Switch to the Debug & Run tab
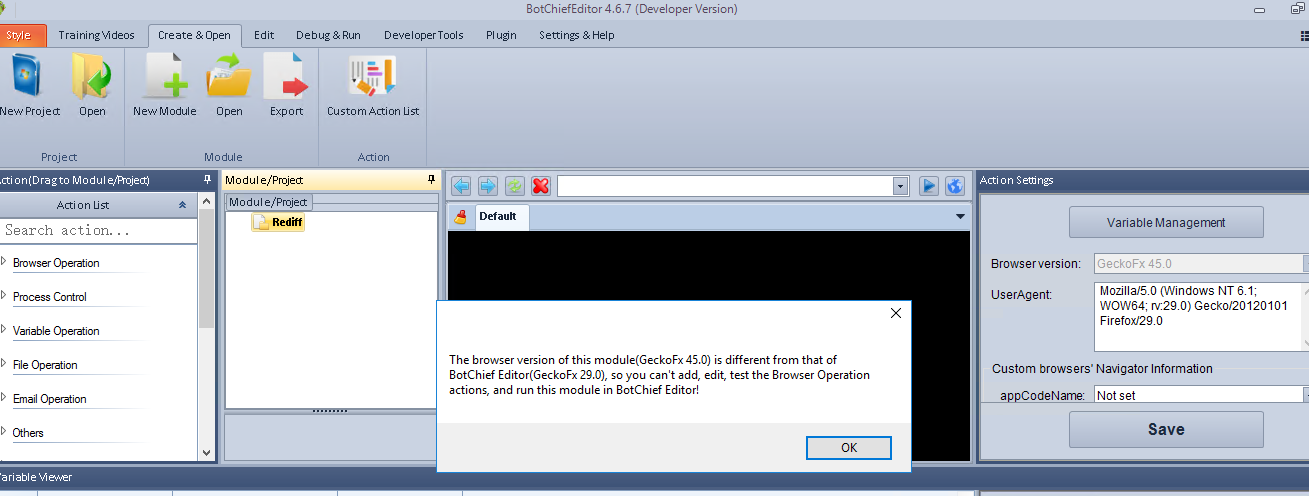This screenshot has height=496, width=1309. pyautogui.click(x=328, y=35)
